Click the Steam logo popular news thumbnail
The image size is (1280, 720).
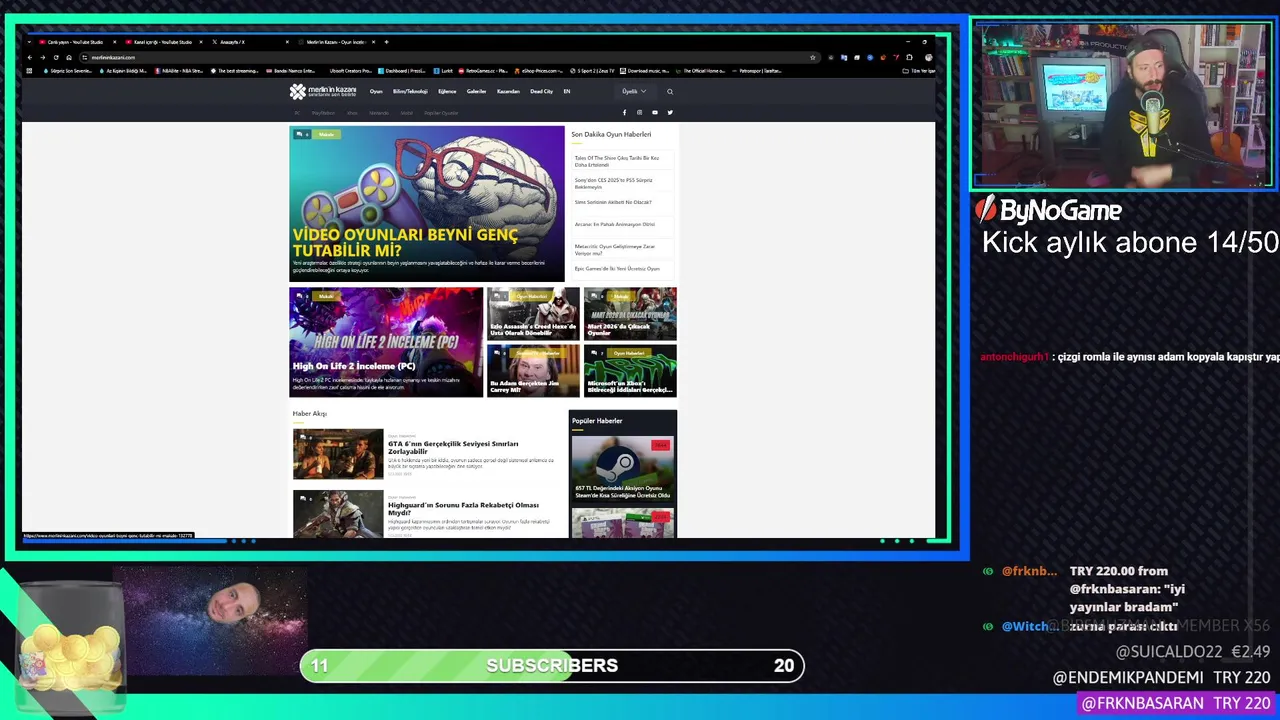point(623,468)
